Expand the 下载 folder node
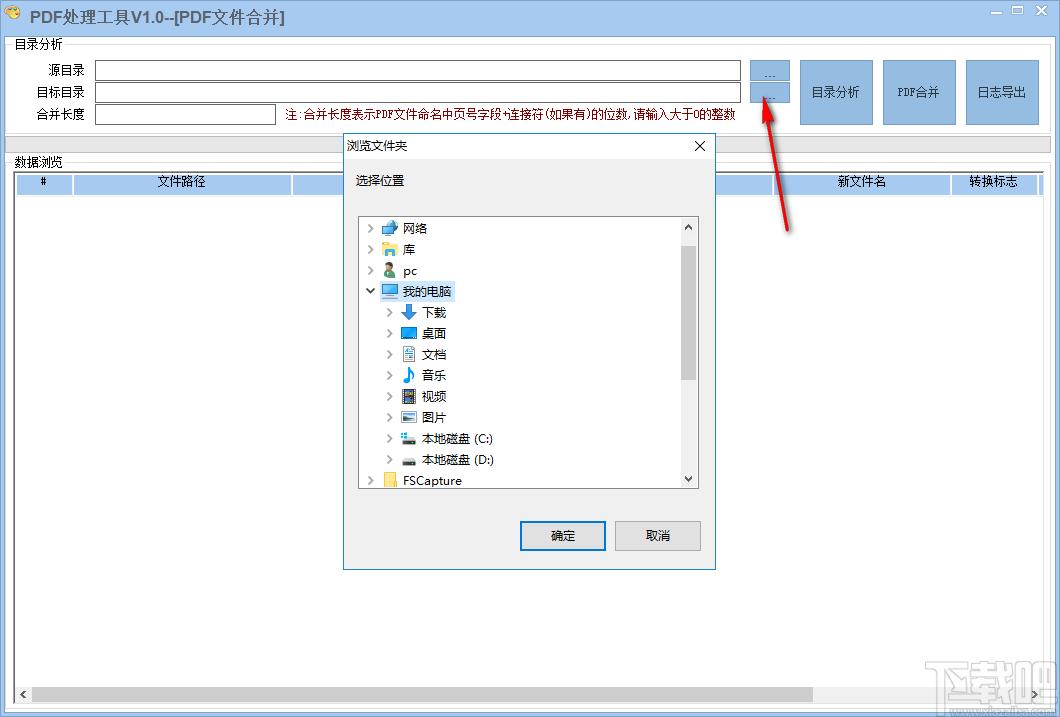 (389, 312)
